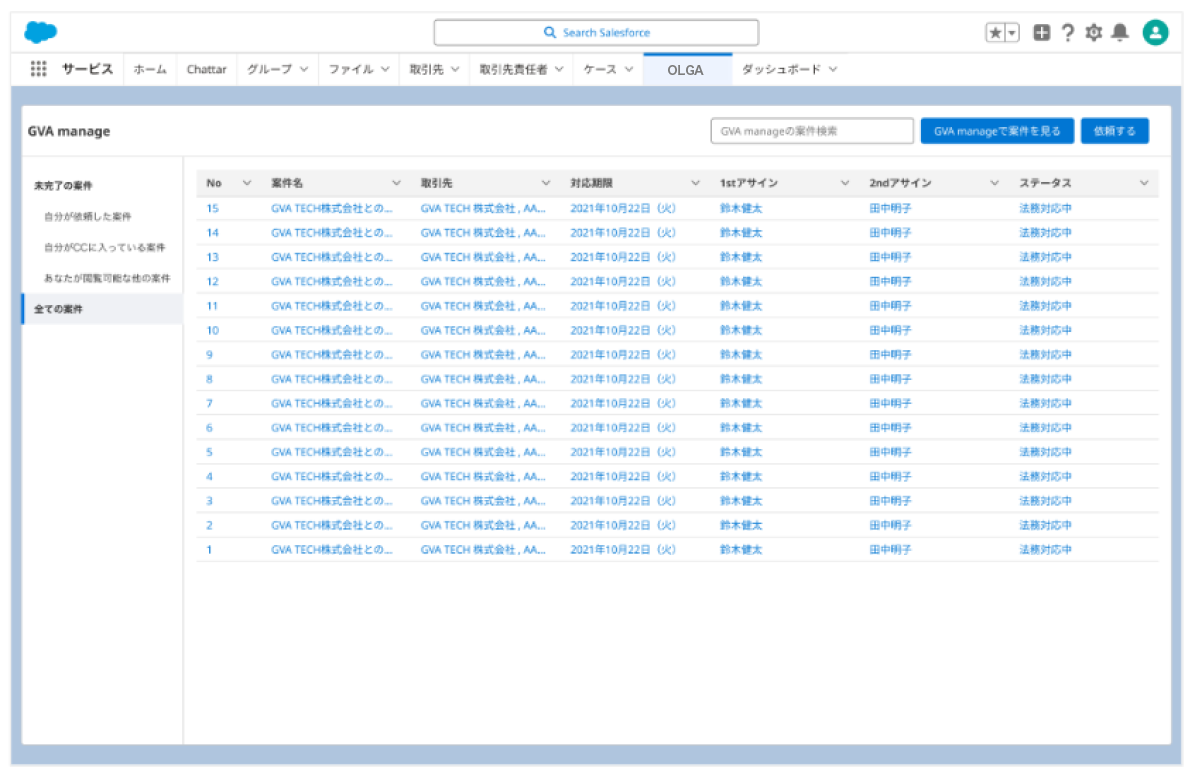Open the 取引先 link in row 11
This screenshot has height=781, width=1195.
click(483, 306)
